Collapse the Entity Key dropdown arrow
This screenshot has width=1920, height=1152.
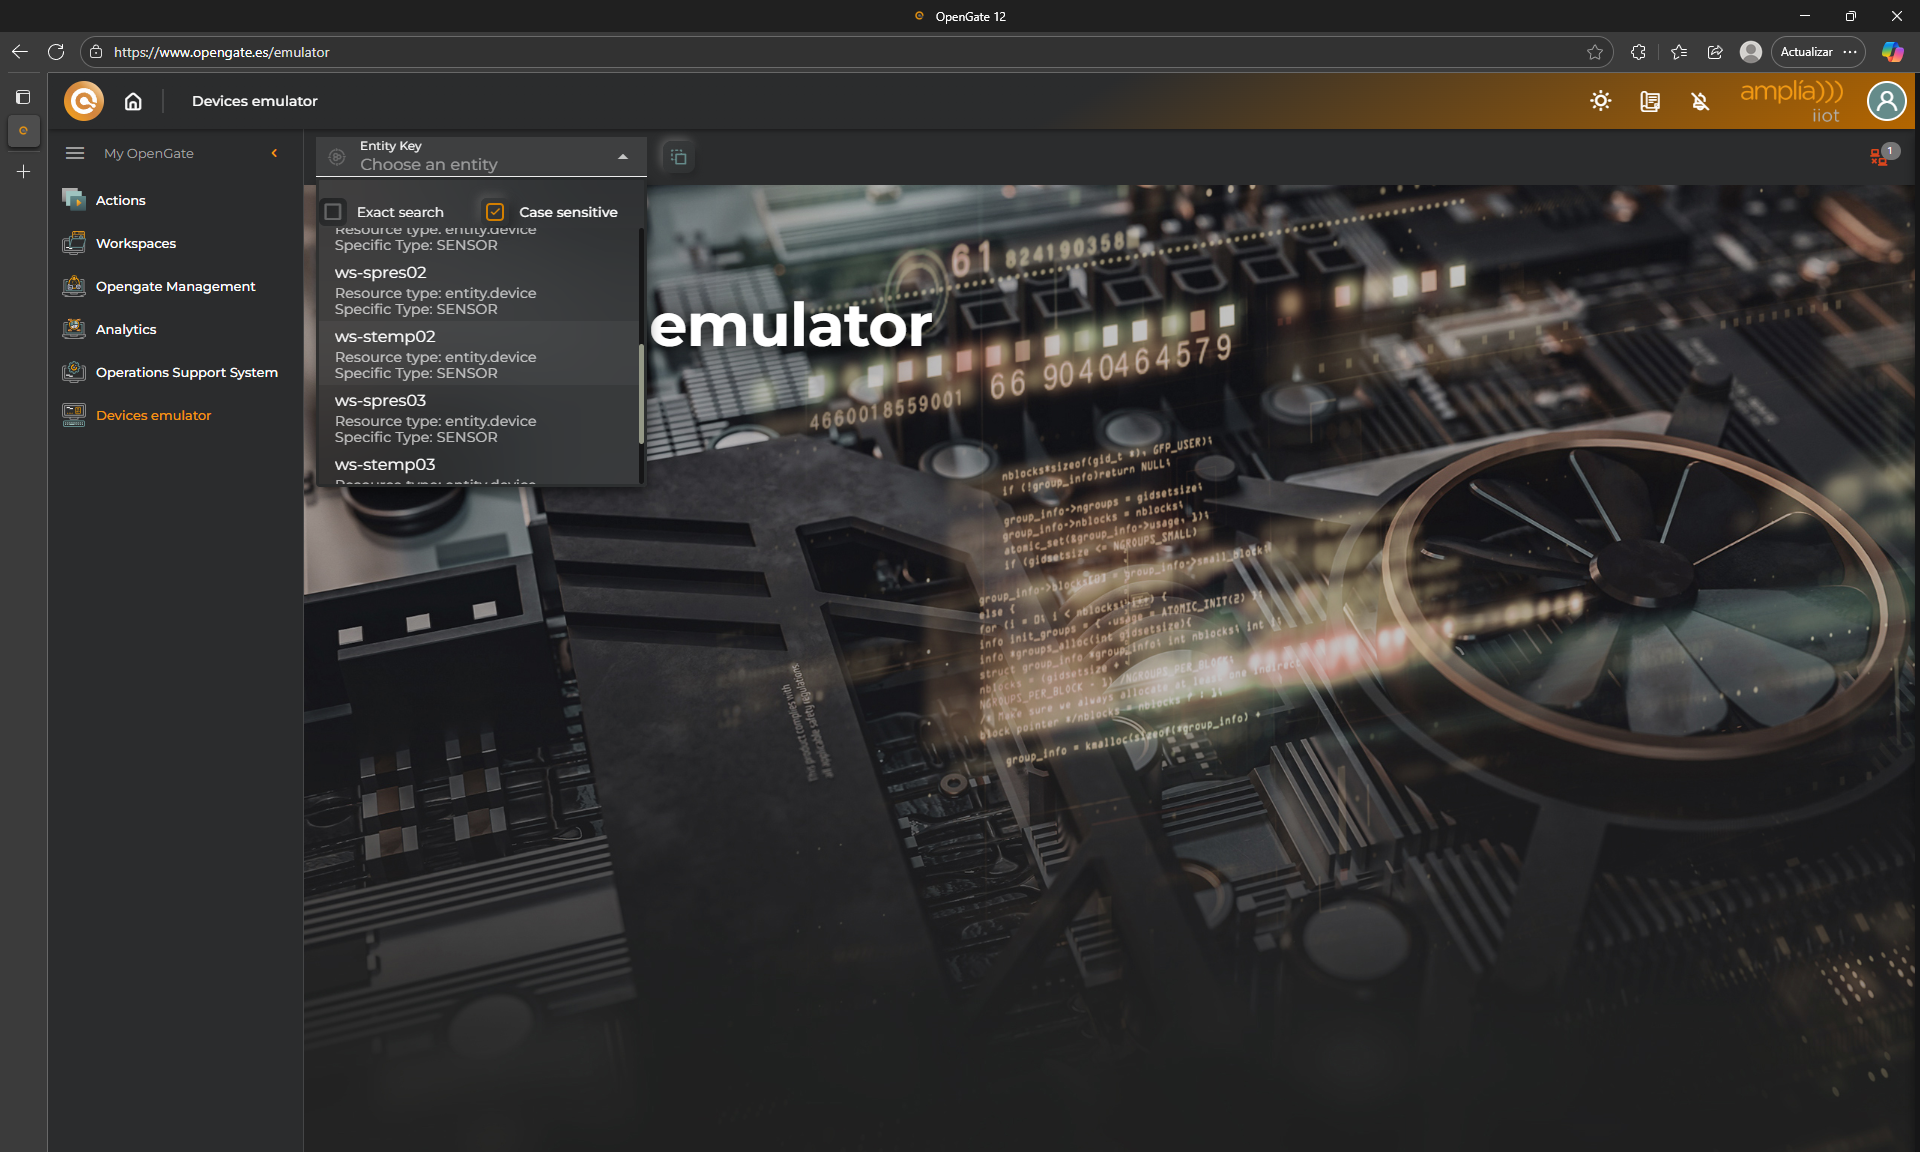(x=623, y=157)
